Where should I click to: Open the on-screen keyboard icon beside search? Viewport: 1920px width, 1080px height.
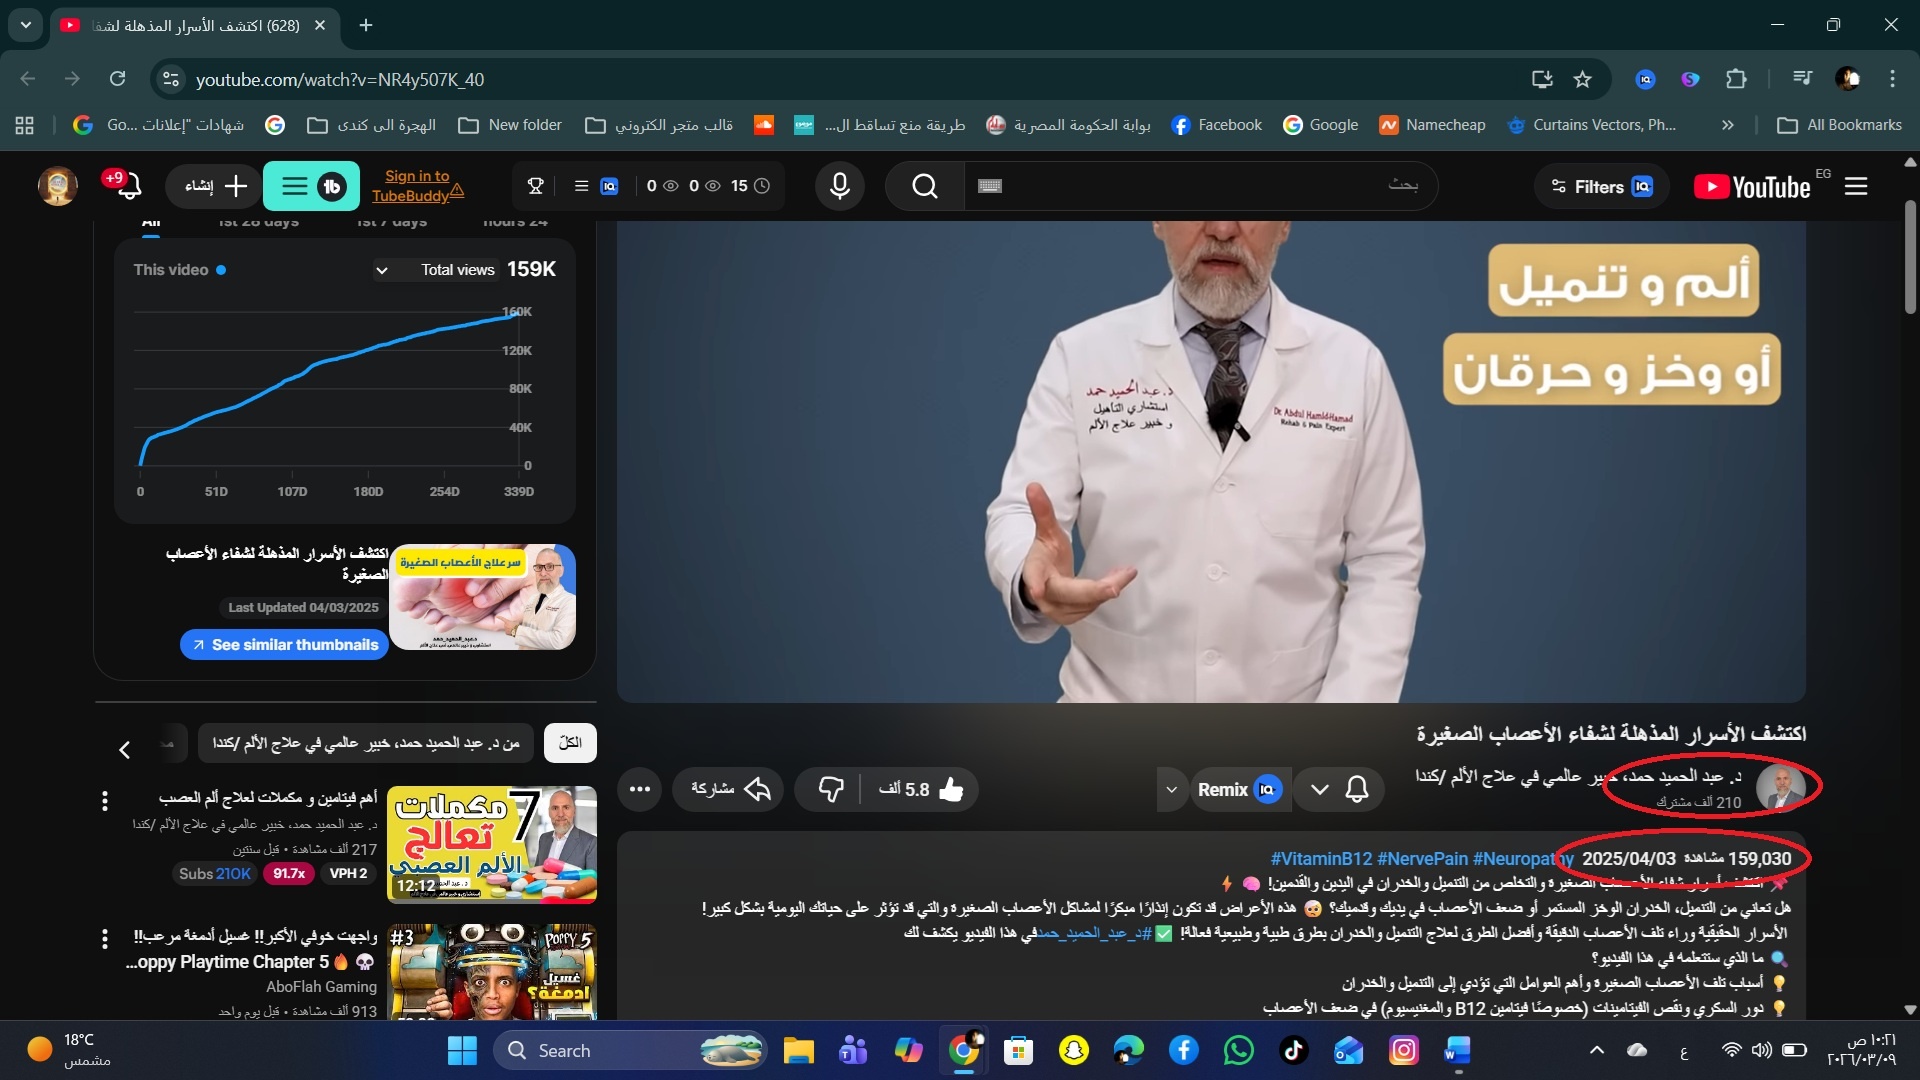[x=989, y=186]
